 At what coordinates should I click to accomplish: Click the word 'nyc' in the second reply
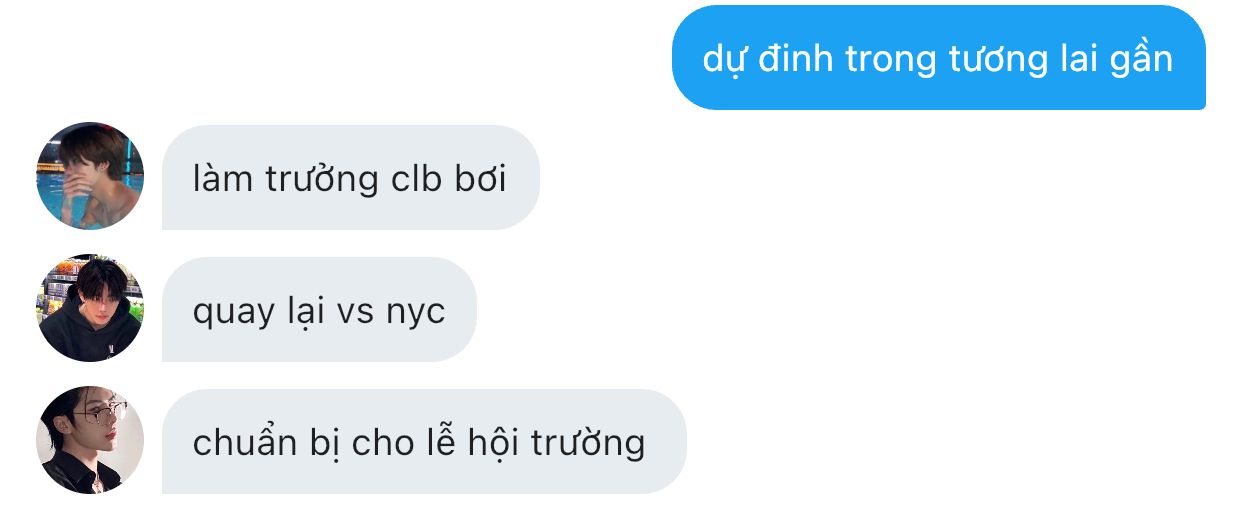[x=415, y=313]
